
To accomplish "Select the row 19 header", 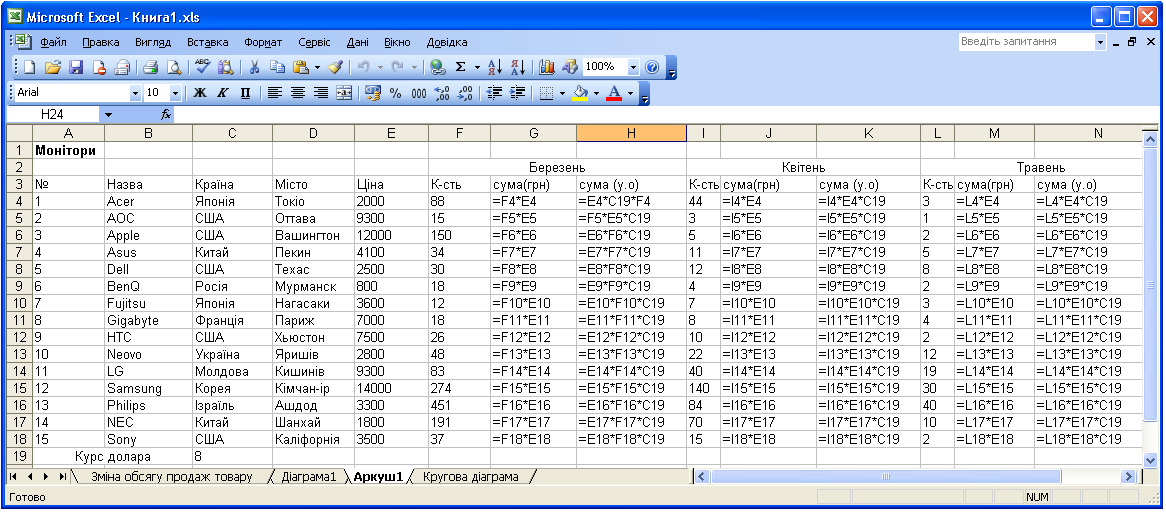I will pos(19,456).
